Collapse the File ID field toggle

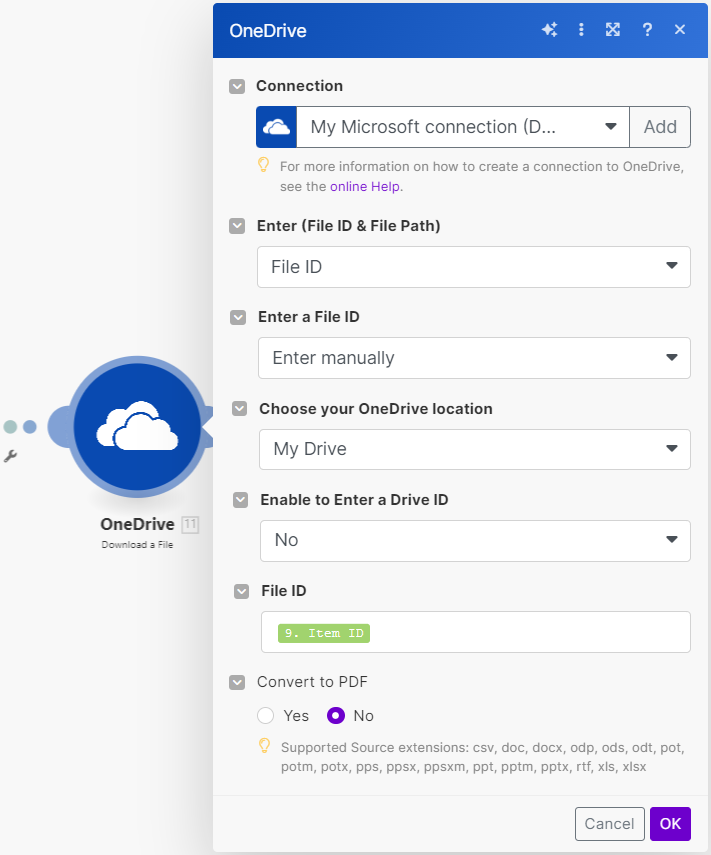(x=242, y=591)
